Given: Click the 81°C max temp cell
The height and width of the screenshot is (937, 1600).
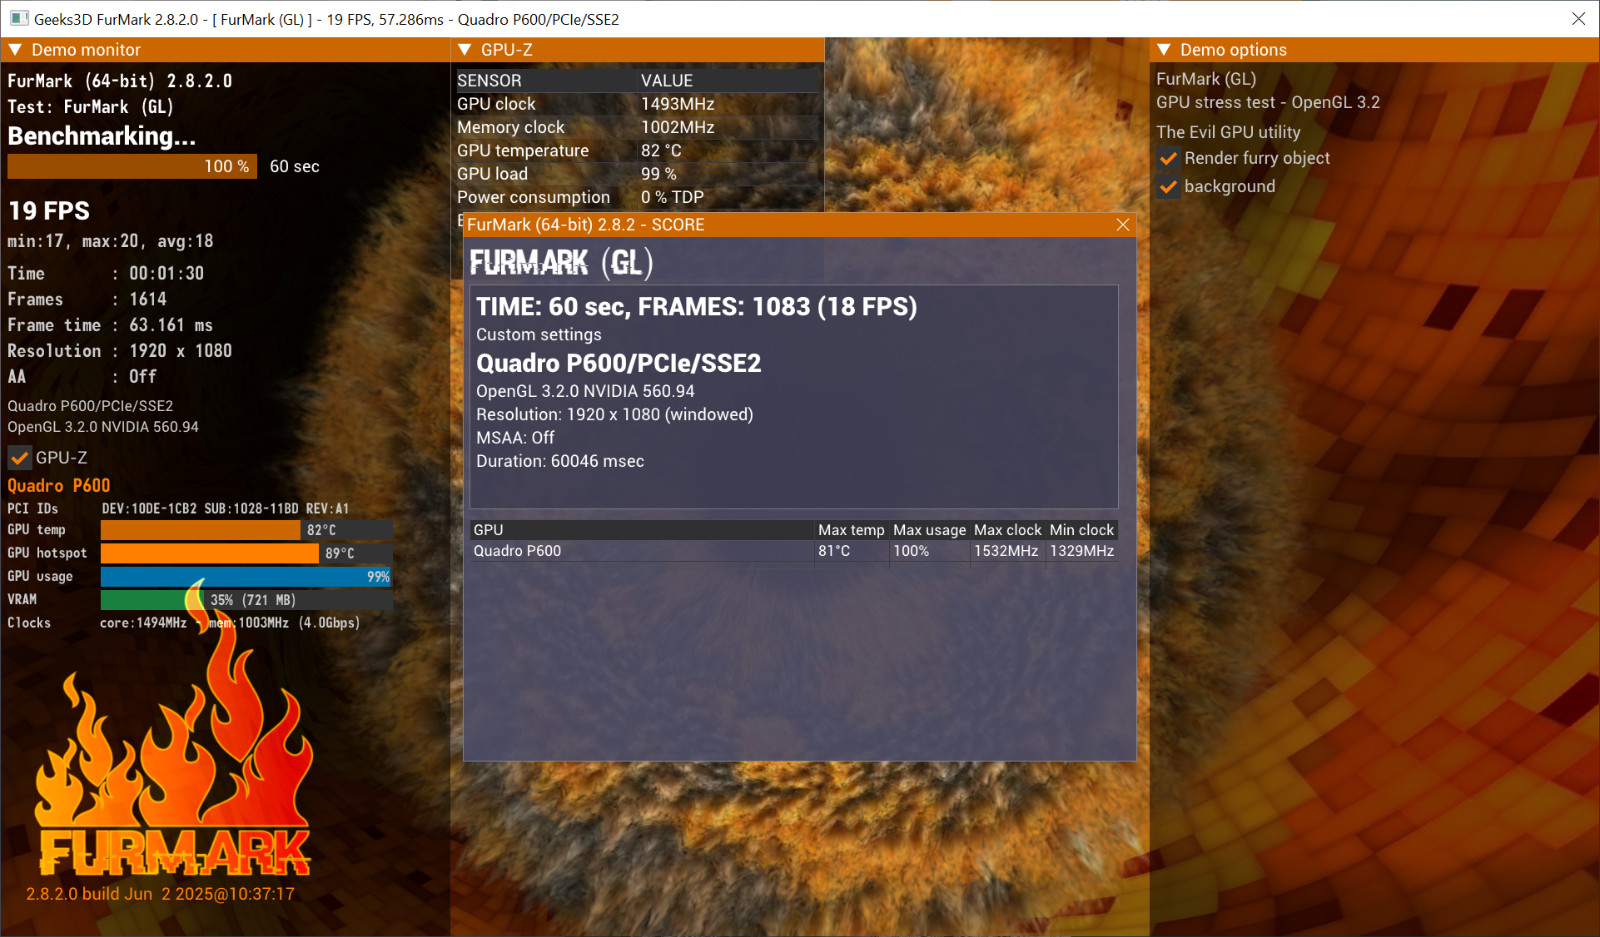Looking at the screenshot, I should (834, 551).
